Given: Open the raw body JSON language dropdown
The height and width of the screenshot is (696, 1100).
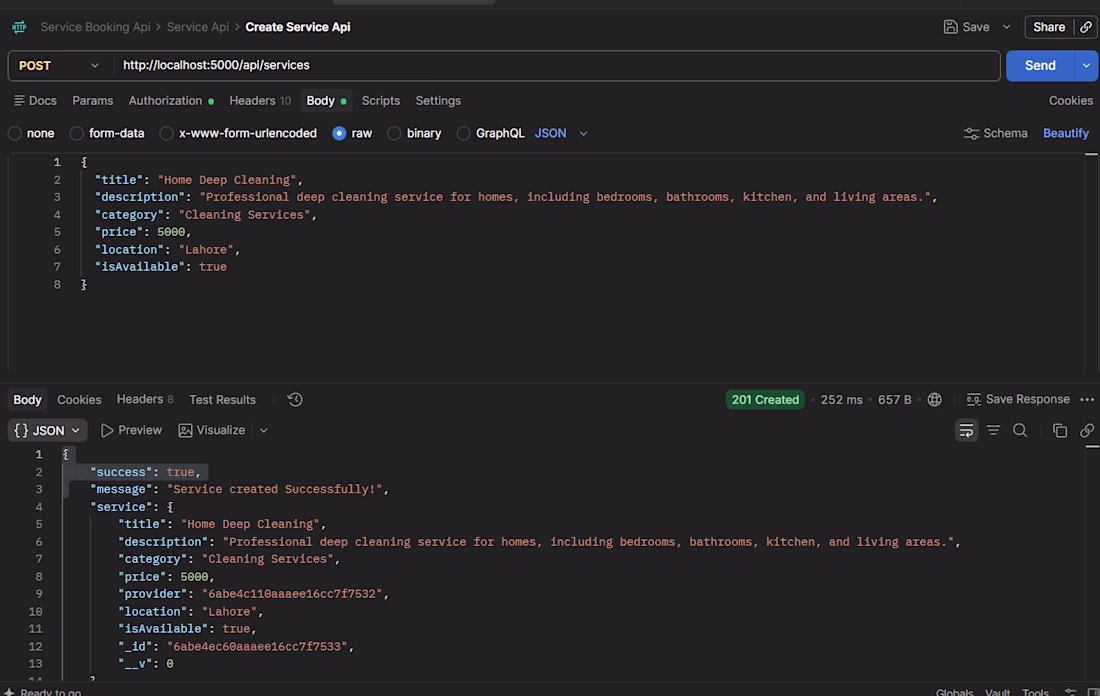Looking at the screenshot, I should pos(561,133).
